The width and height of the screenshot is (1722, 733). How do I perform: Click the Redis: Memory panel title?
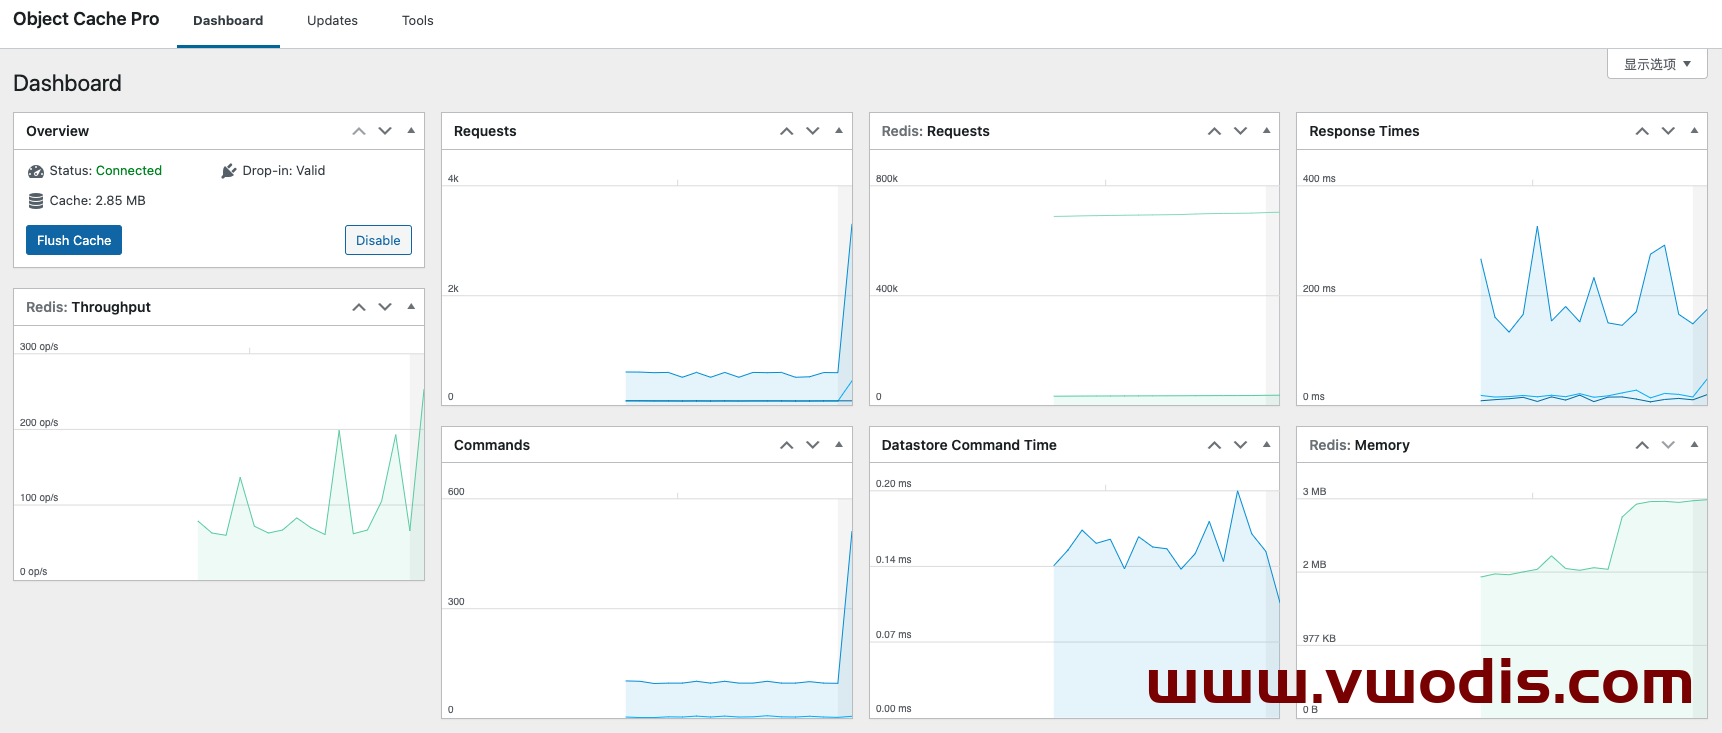(x=1359, y=445)
